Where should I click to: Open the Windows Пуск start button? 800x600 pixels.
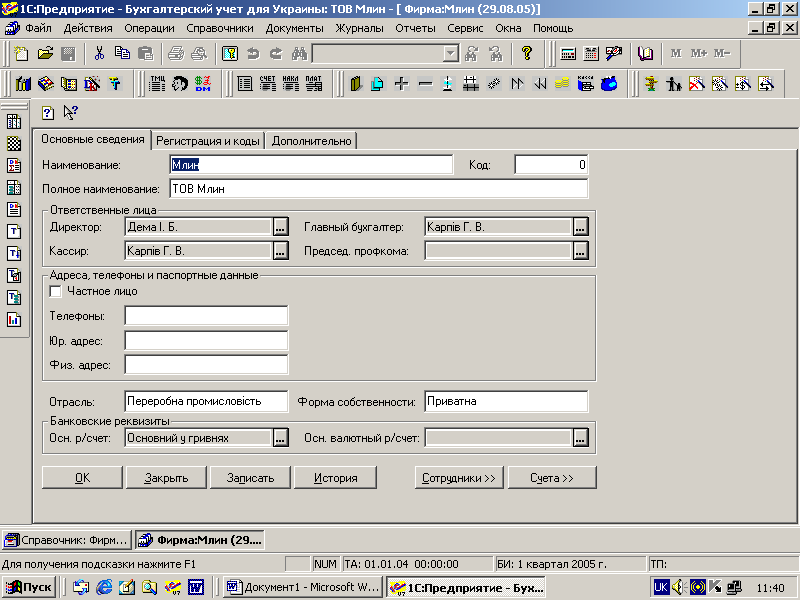[29, 587]
